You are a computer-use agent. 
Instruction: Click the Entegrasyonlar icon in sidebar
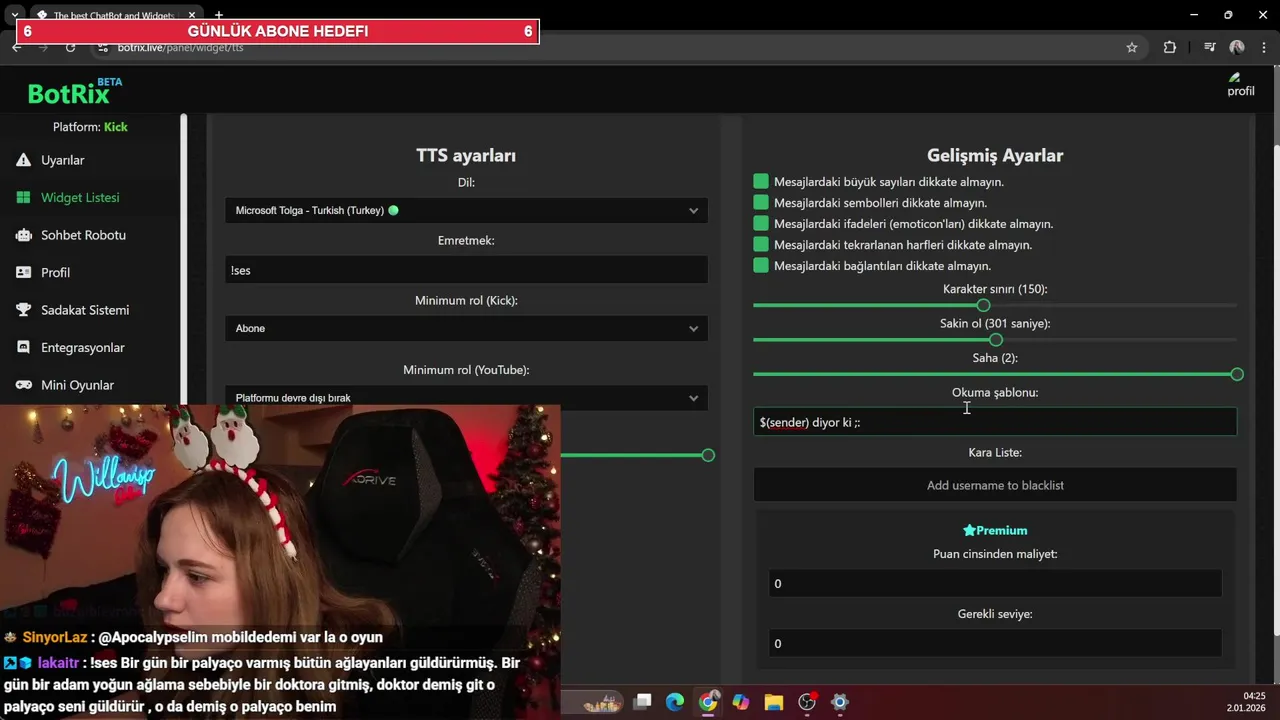(x=23, y=347)
